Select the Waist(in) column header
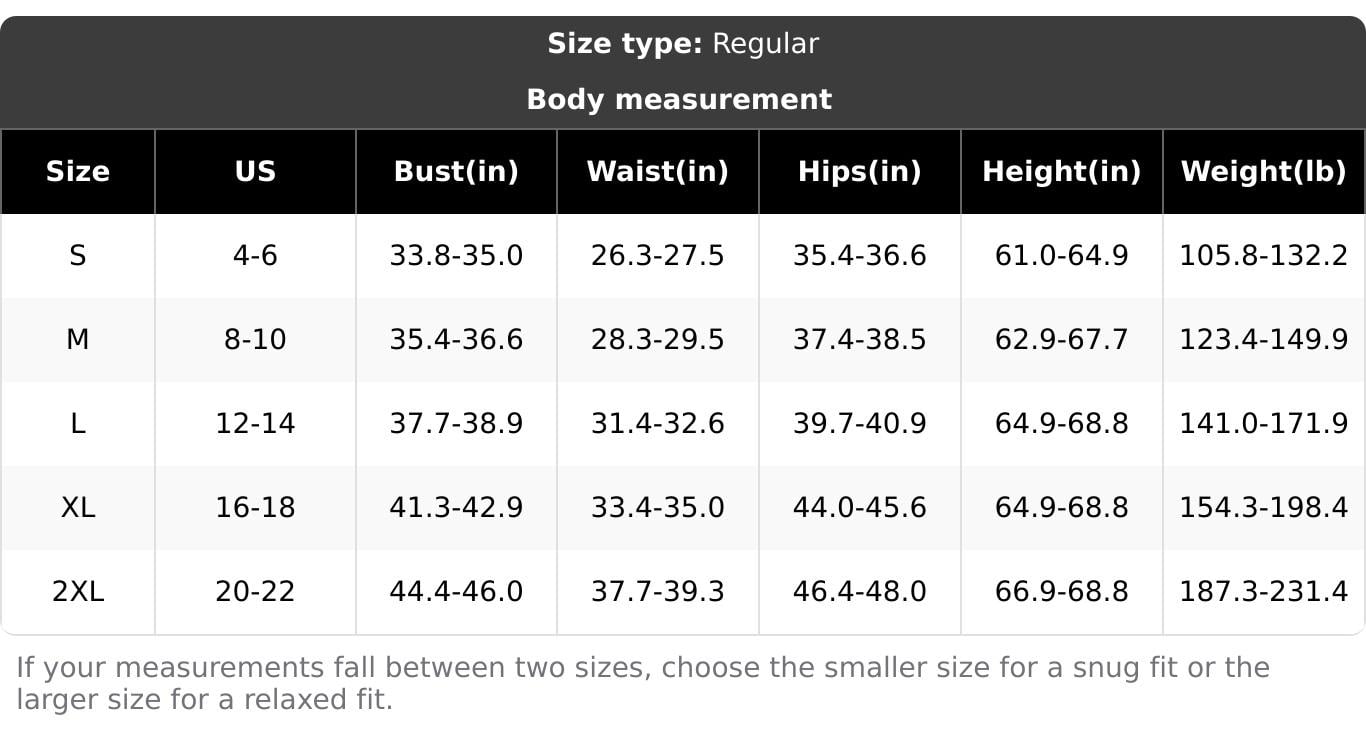Screen dimensions: 1366x732 click(657, 171)
